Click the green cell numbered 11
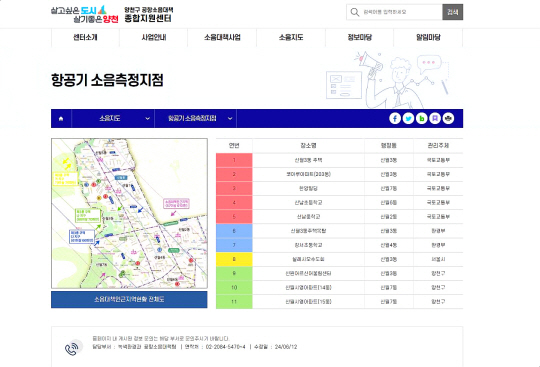The height and width of the screenshot is (367, 540). tap(234, 302)
